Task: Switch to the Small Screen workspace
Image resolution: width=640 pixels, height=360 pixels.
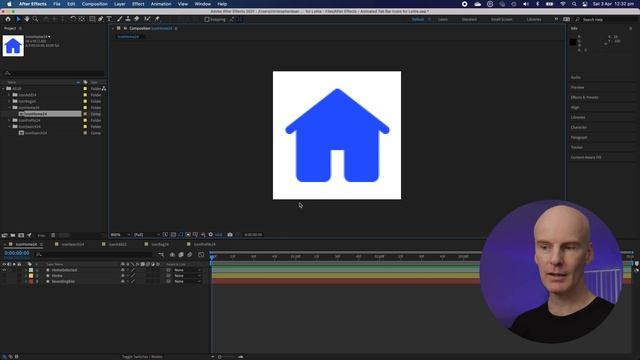Action: (501, 20)
